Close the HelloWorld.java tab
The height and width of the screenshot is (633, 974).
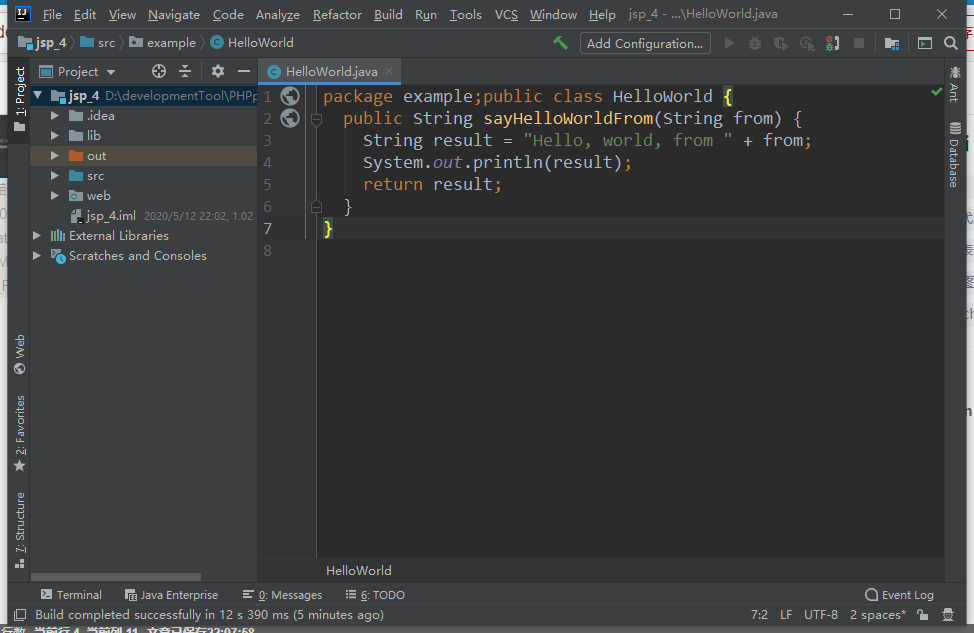[389, 71]
